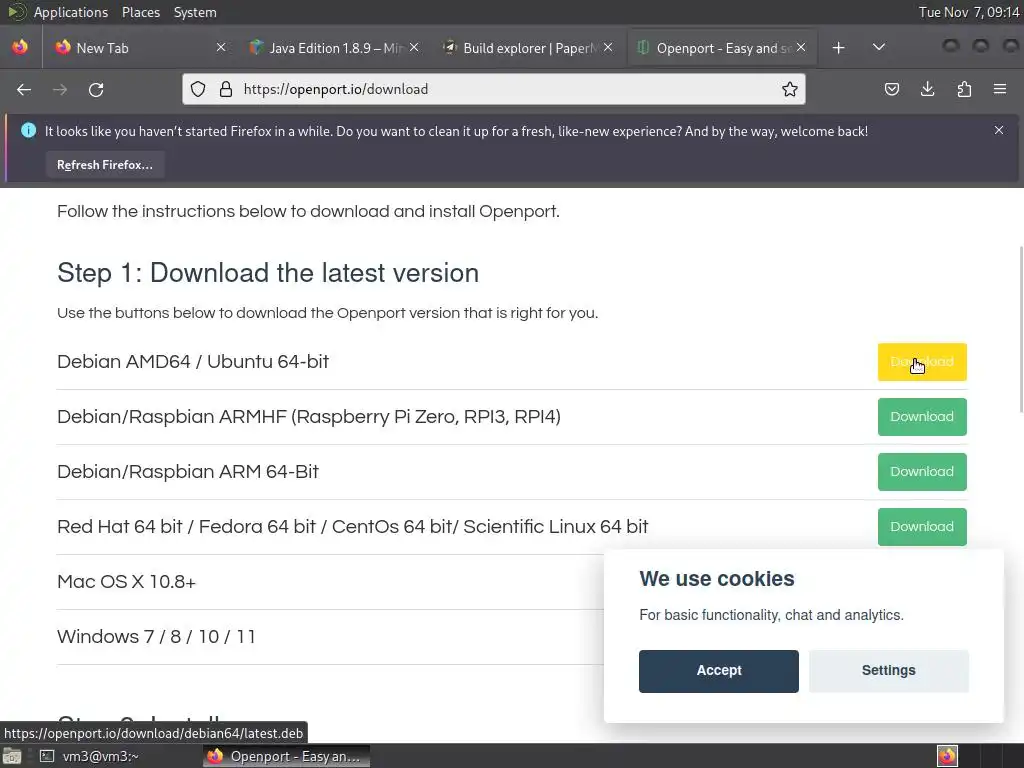Switch to Java Edition 1.8.9 tab
Screen dimensions: 1024x768
point(332,48)
